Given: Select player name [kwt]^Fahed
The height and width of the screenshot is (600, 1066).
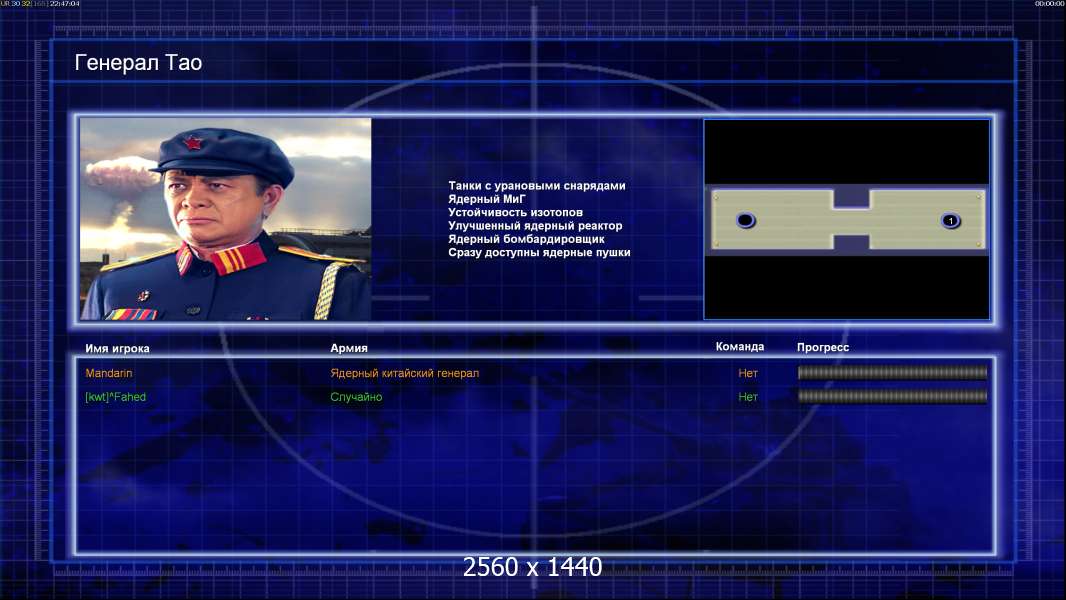Looking at the screenshot, I should pos(116,397).
